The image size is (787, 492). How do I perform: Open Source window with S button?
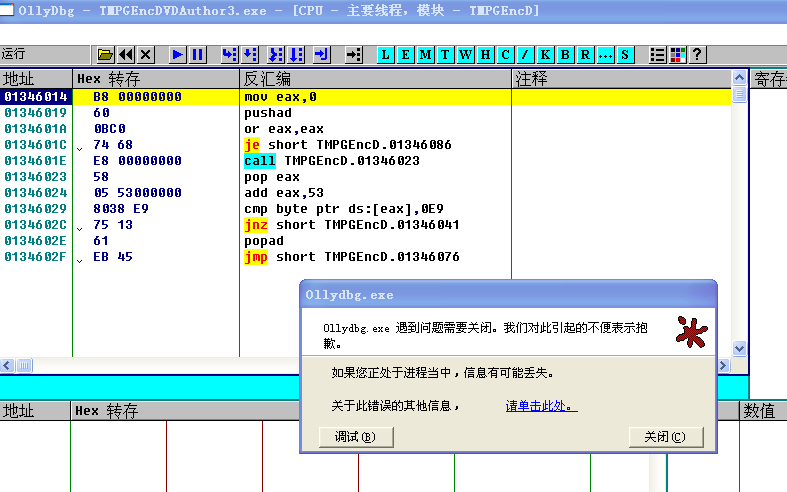coord(625,54)
